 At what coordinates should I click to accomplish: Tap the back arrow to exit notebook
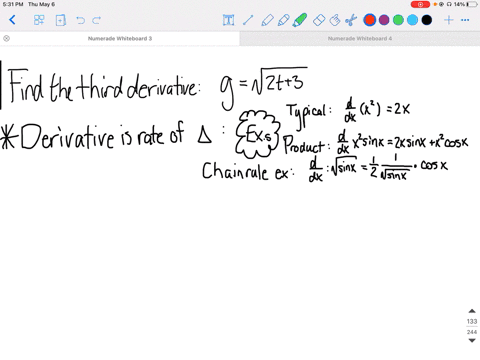(x=12, y=20)
